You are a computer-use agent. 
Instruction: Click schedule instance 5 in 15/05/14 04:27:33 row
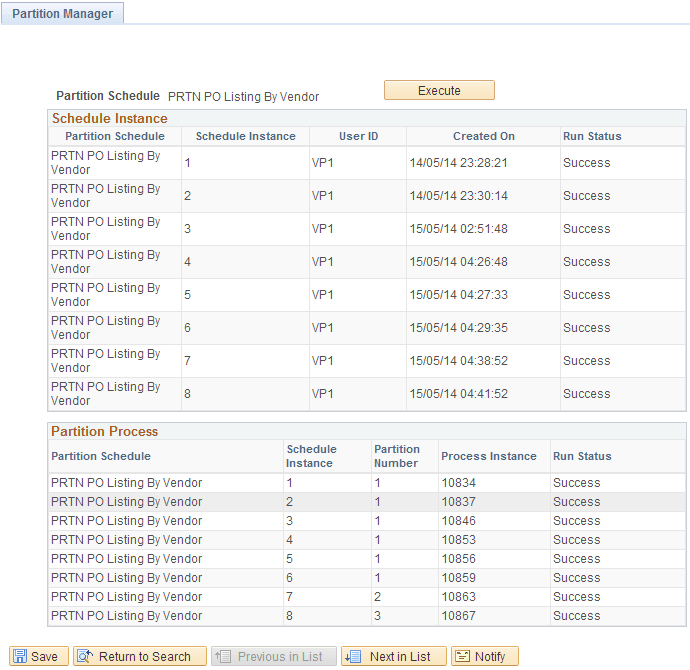[x=187, y=295]
